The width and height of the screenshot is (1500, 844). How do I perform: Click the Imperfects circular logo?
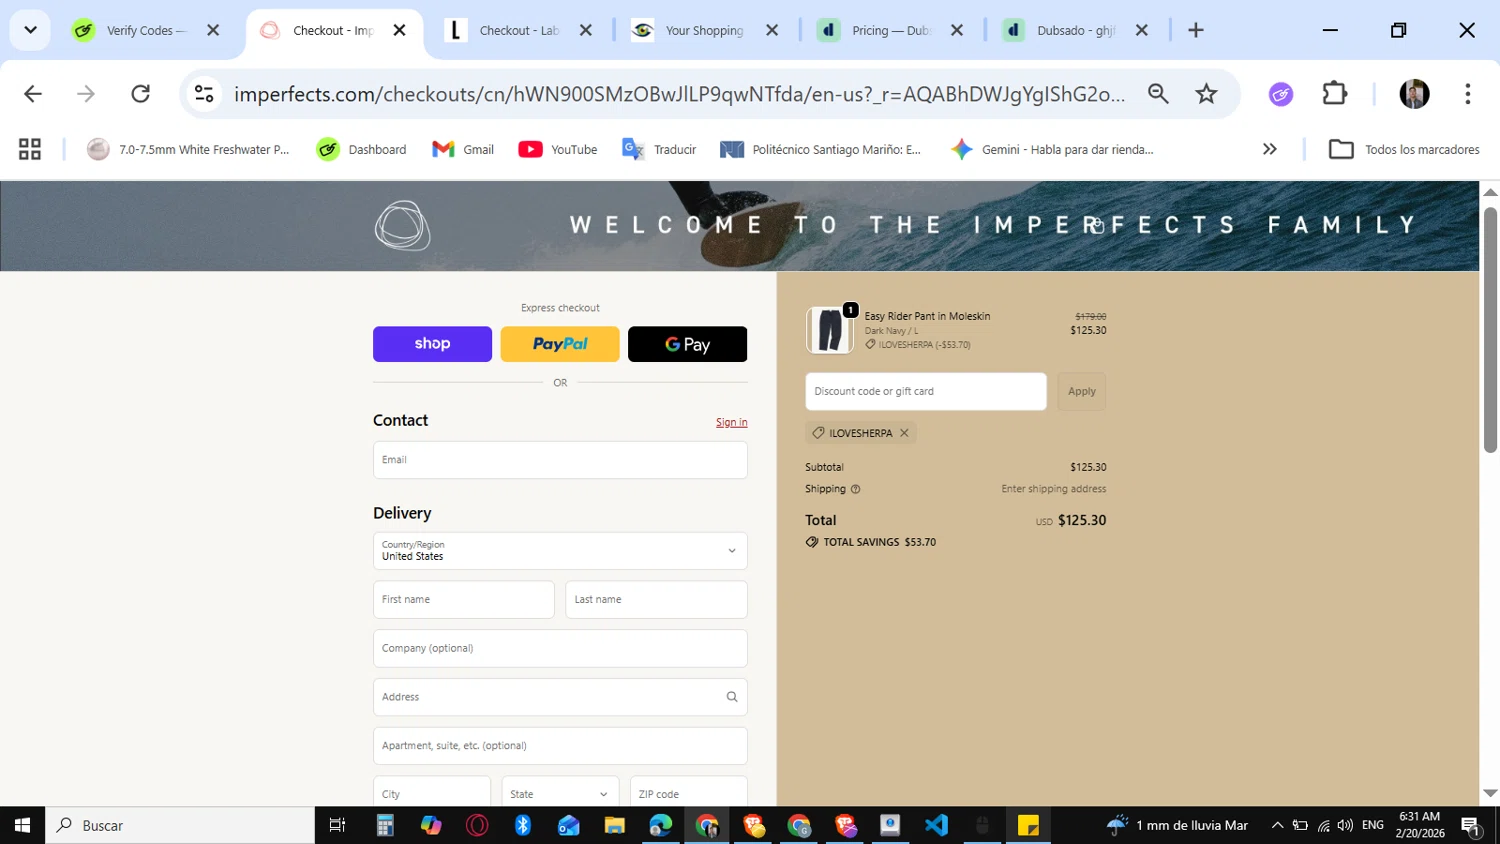point(402,226)
